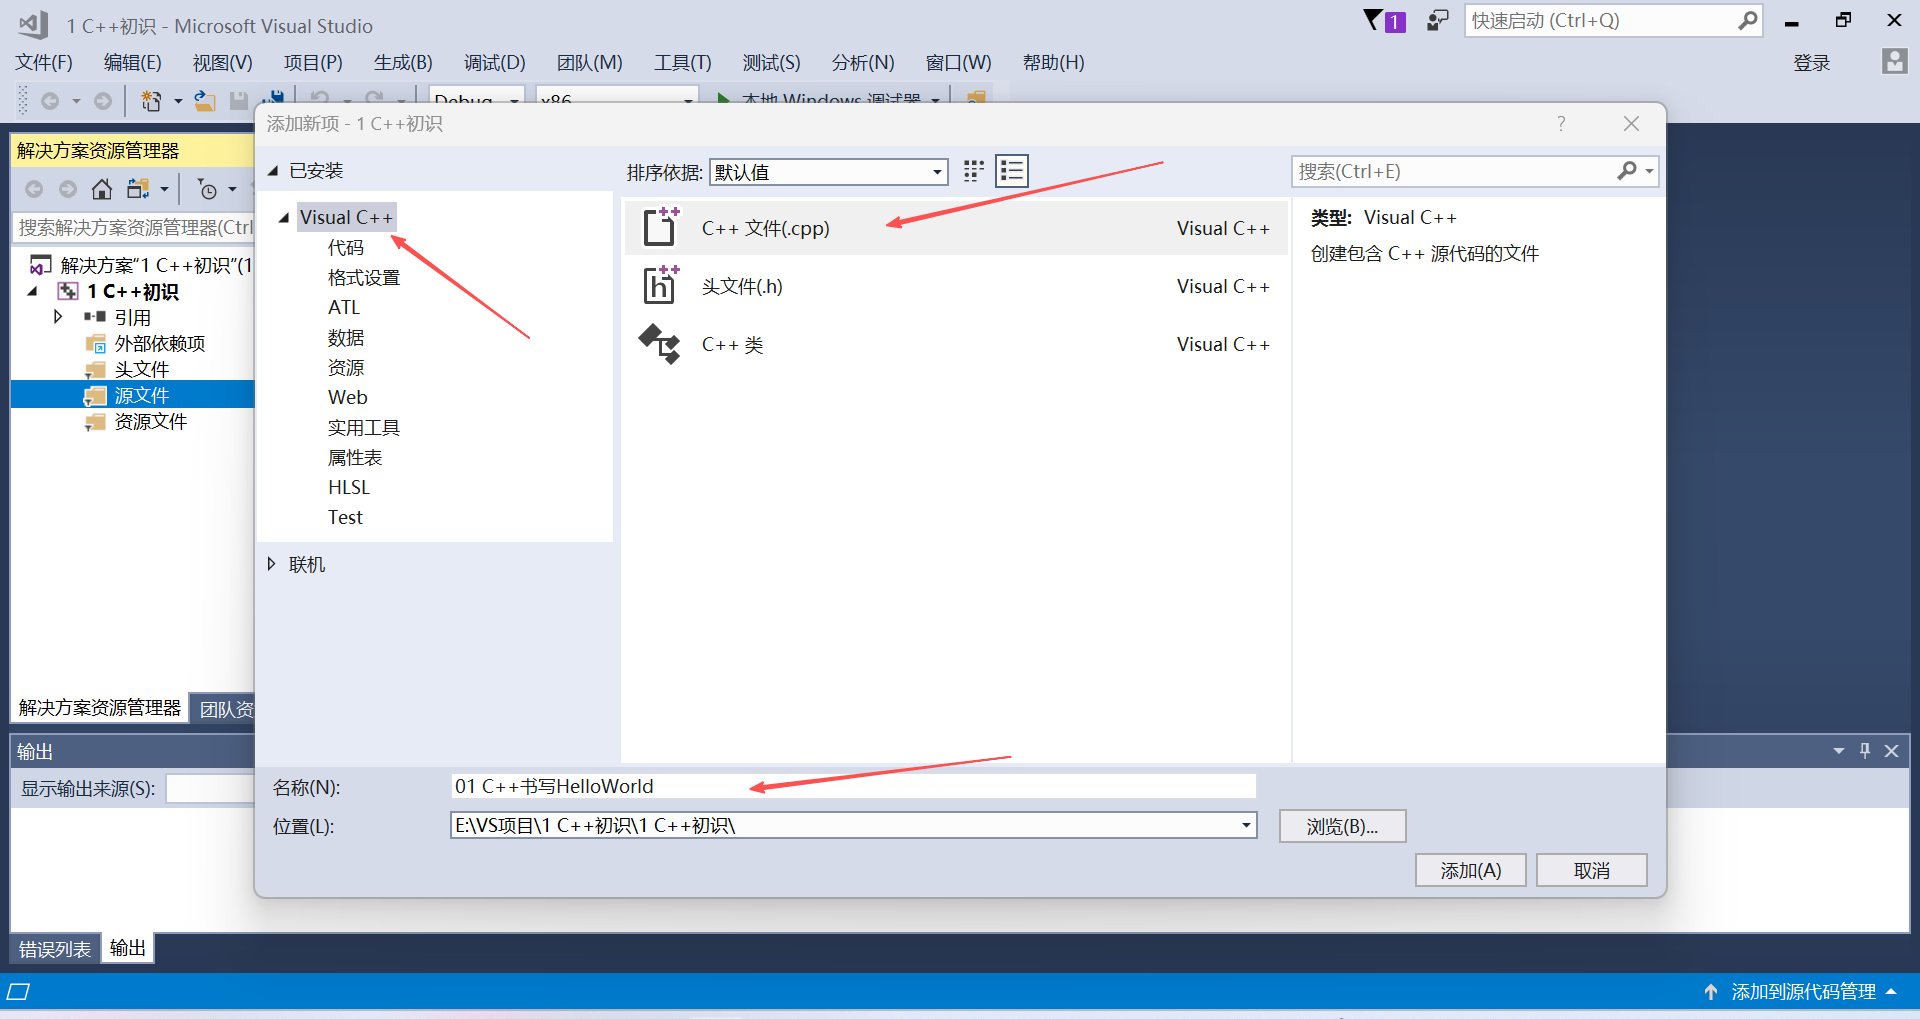
Task: Click the open file toolbar icon
Action: [205, 101]
